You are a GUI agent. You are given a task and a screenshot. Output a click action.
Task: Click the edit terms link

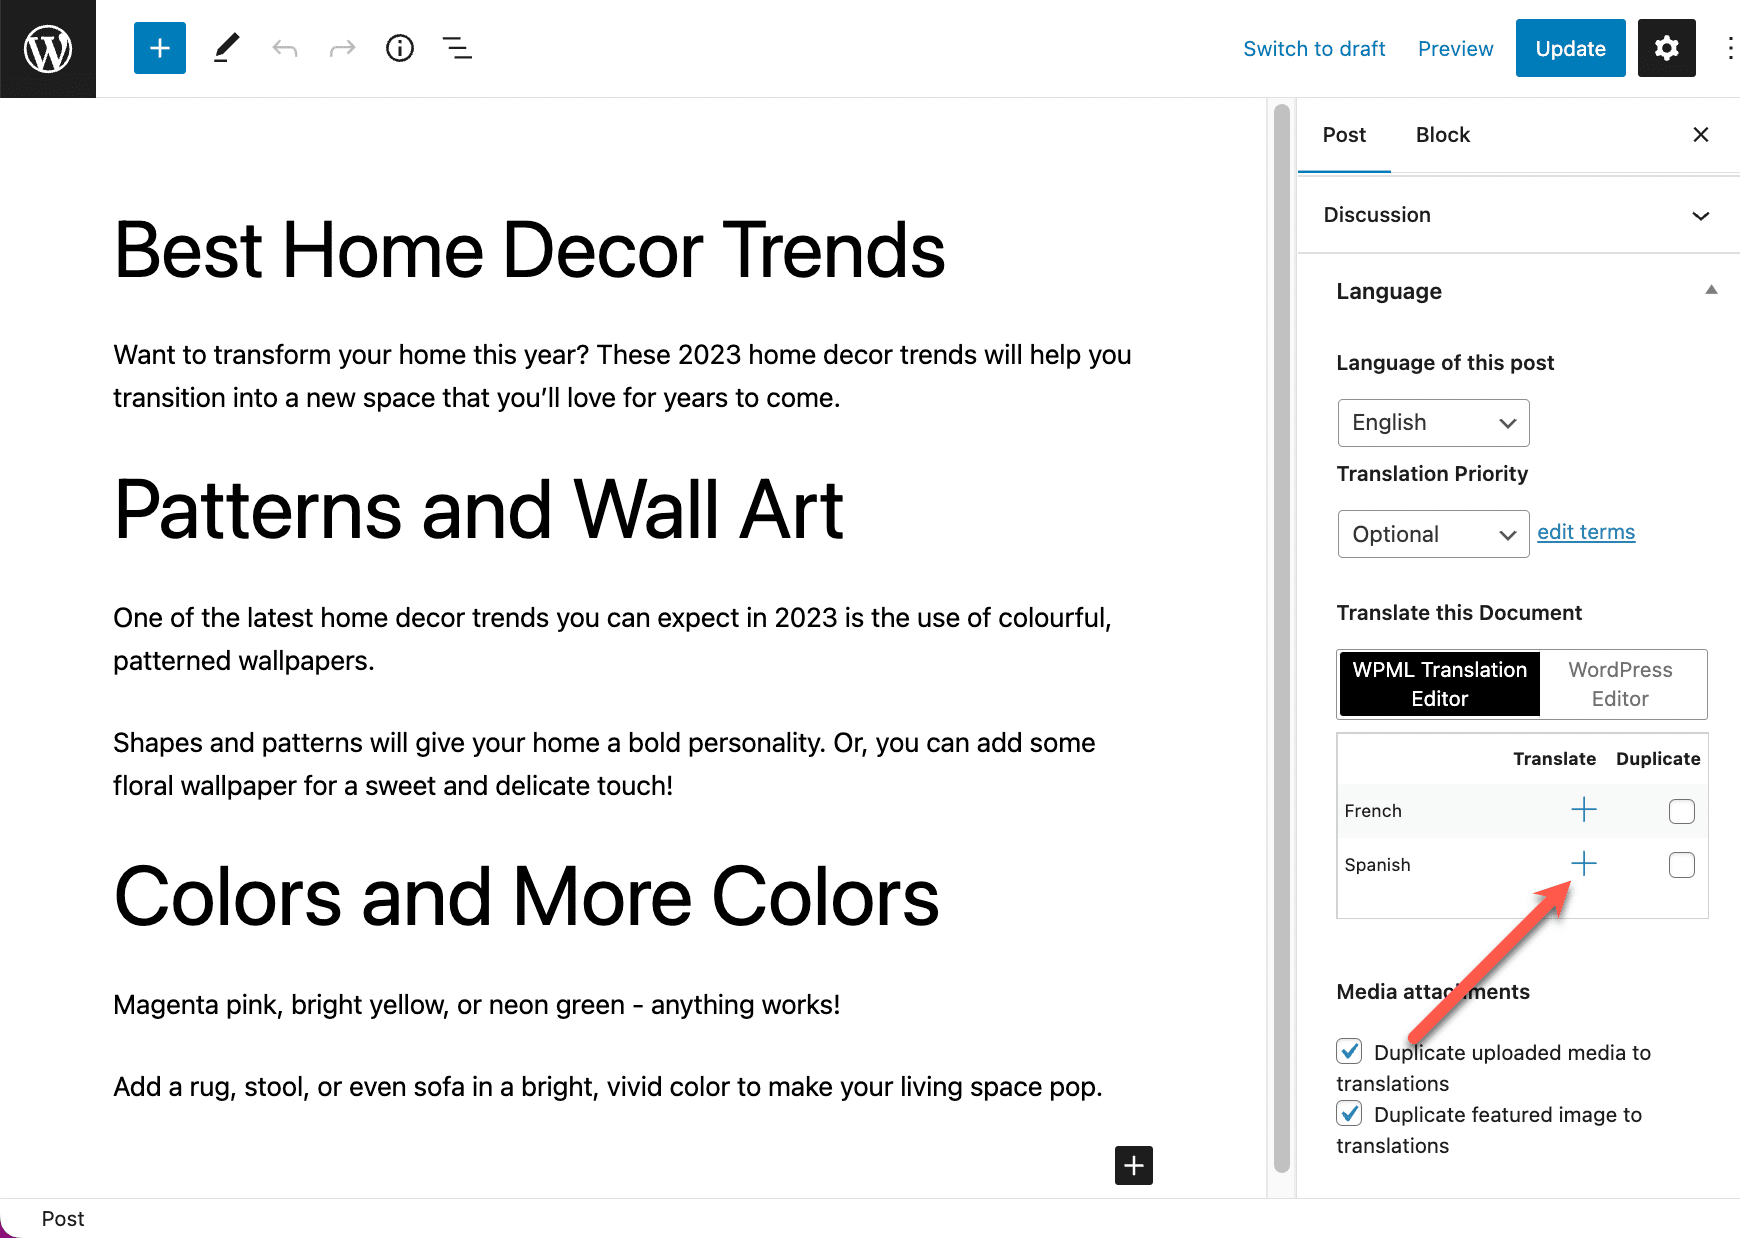[x=1586, y=532]
